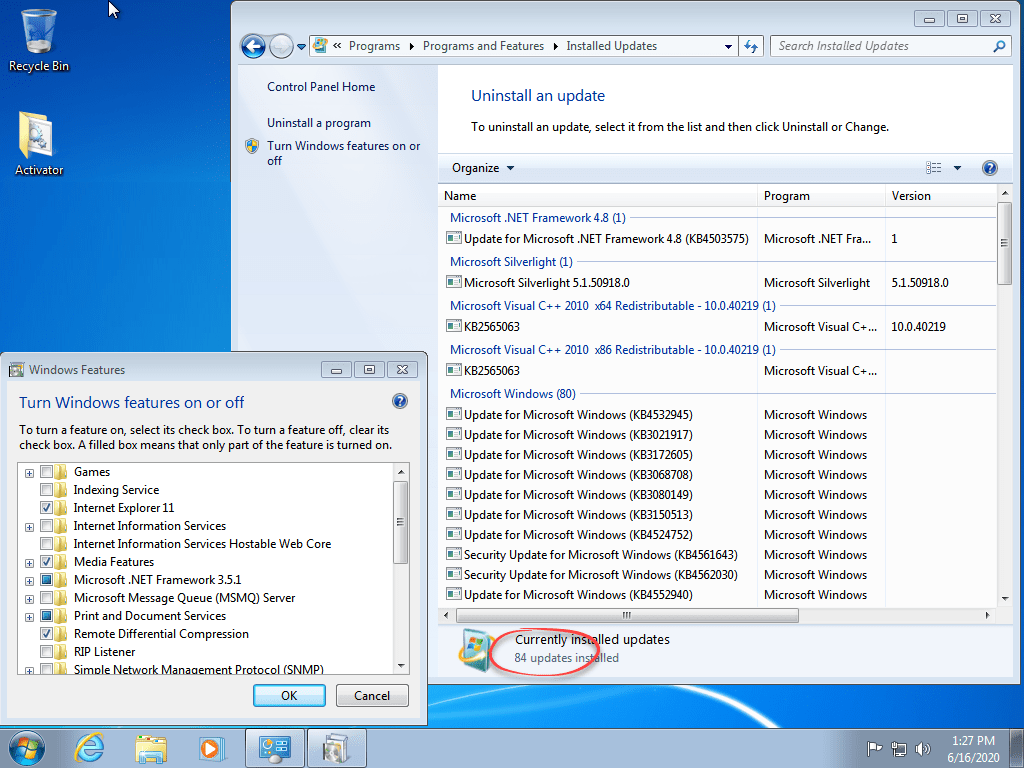
Task: Expand the Games tree node
Action: (x=29, y=473)
